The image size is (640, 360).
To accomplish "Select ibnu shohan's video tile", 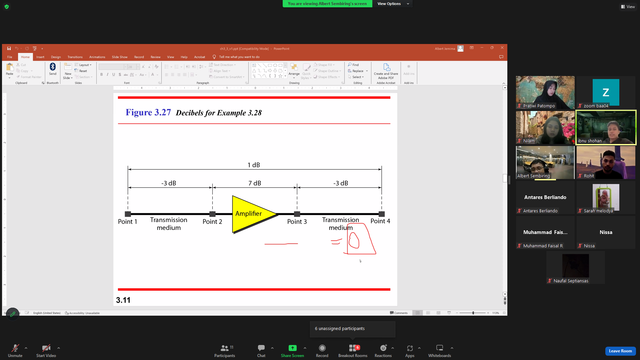I will (x=606, y=127).
